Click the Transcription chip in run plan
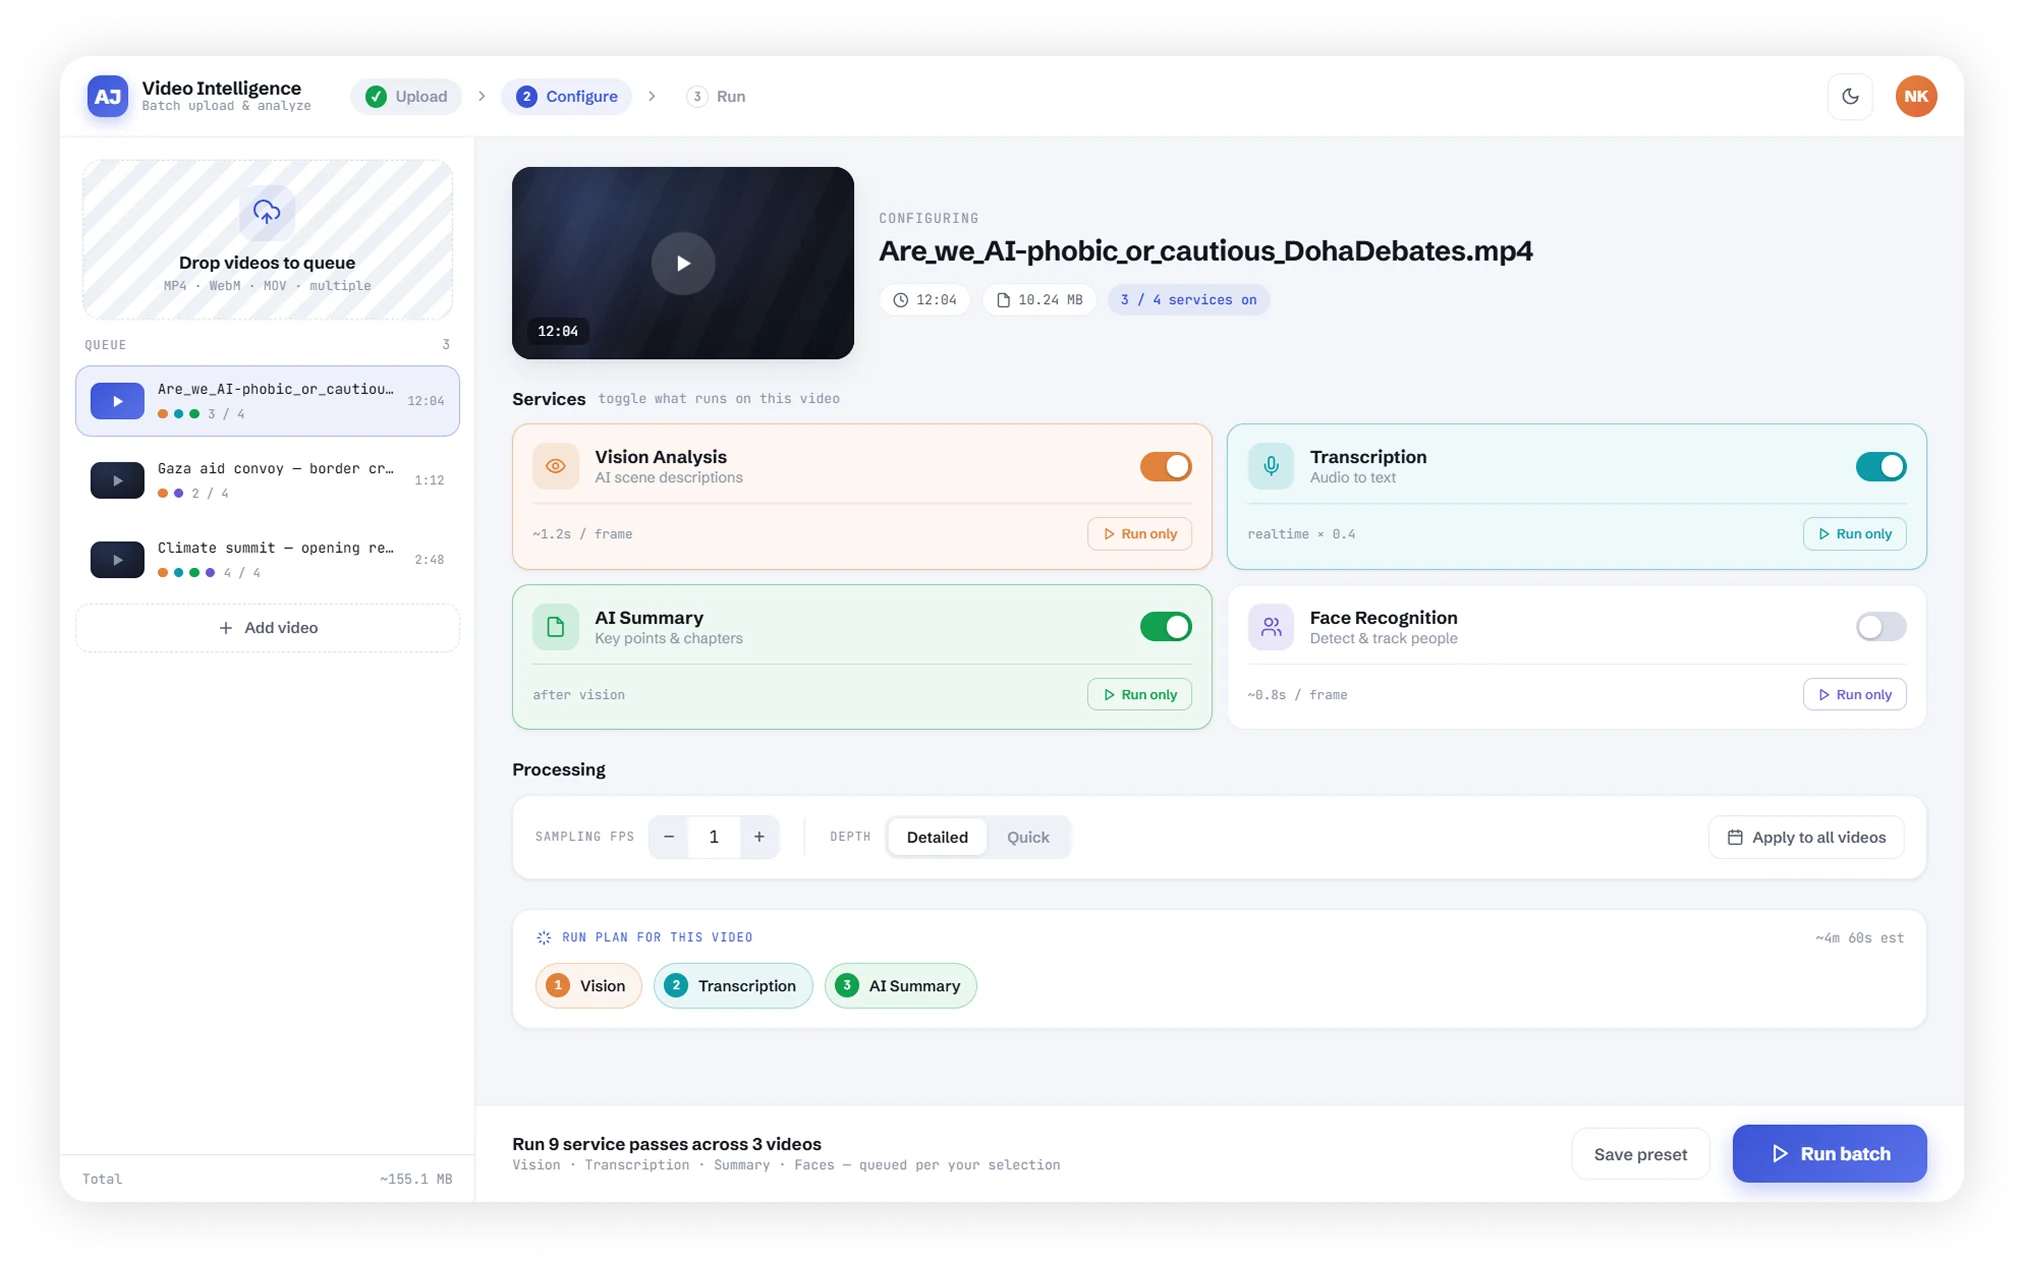The width and height of the screenshot is (2024, 1266). (x=733, y=986)
